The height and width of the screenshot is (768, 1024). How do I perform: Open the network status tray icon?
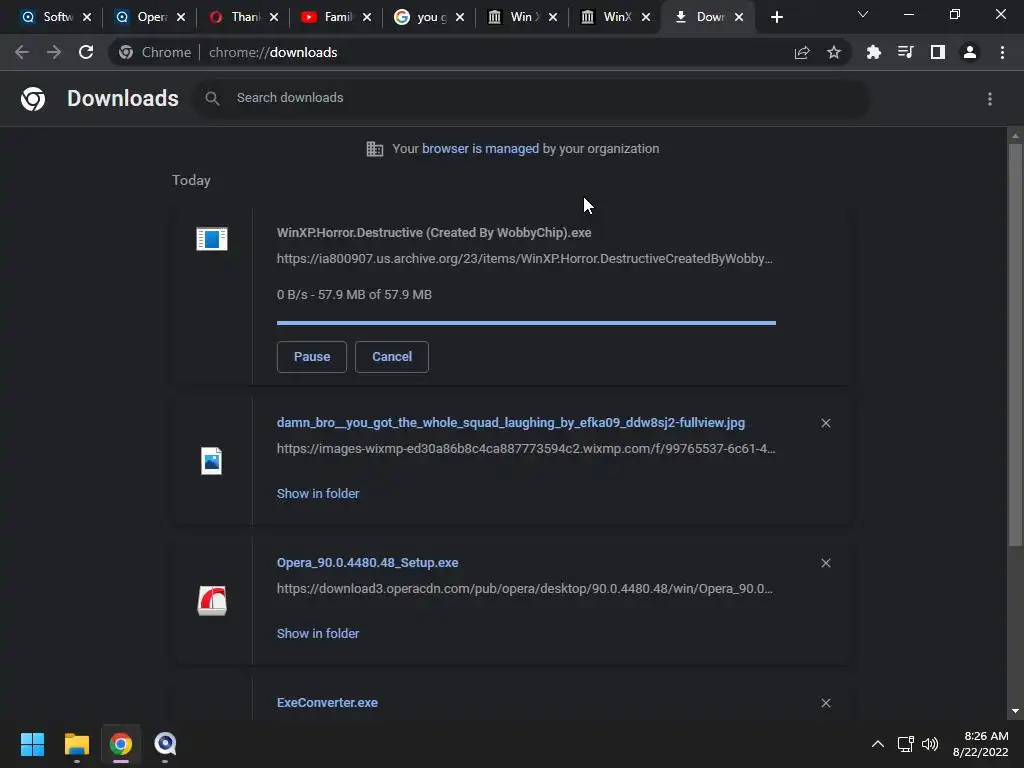pos(905,744)
